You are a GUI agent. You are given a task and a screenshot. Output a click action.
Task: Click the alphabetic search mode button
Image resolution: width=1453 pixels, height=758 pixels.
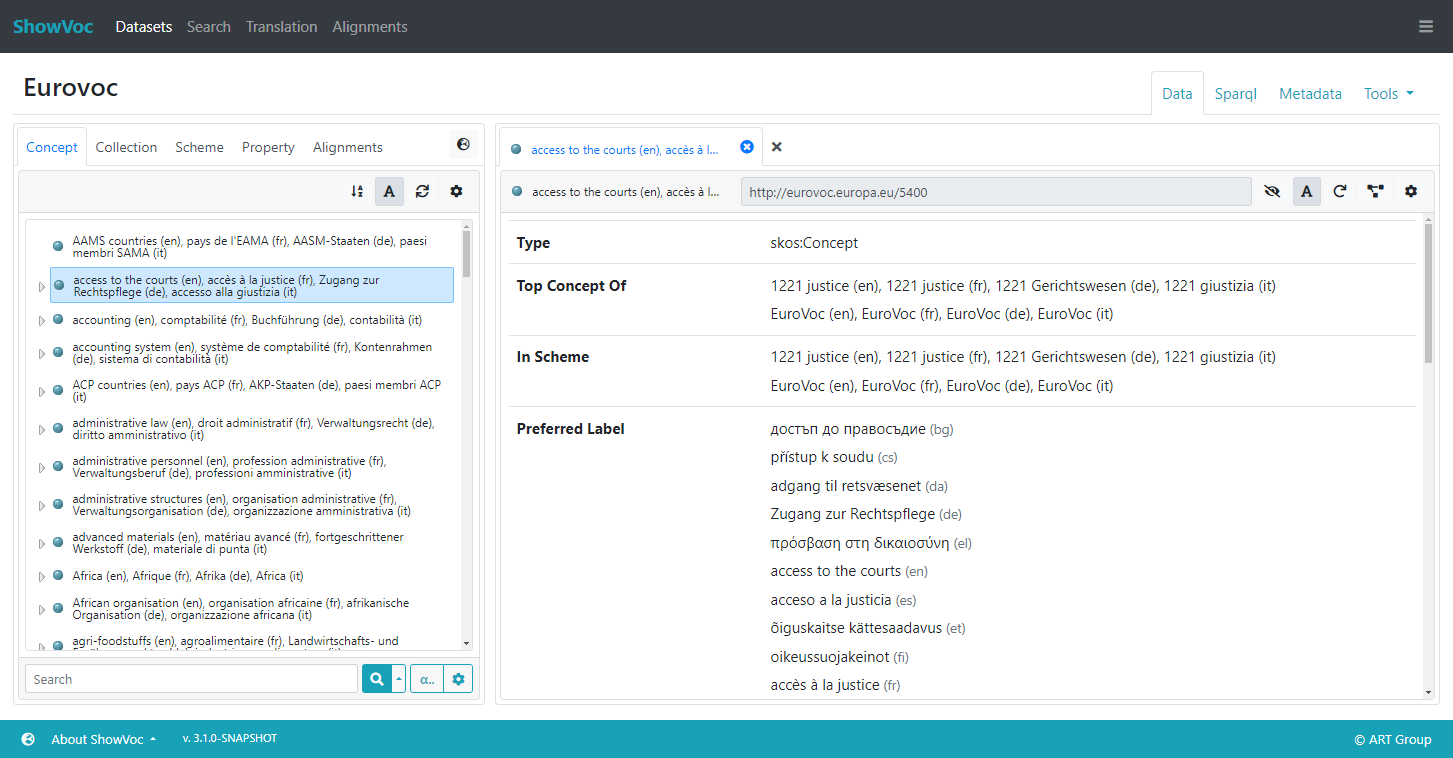coord(426,679)
